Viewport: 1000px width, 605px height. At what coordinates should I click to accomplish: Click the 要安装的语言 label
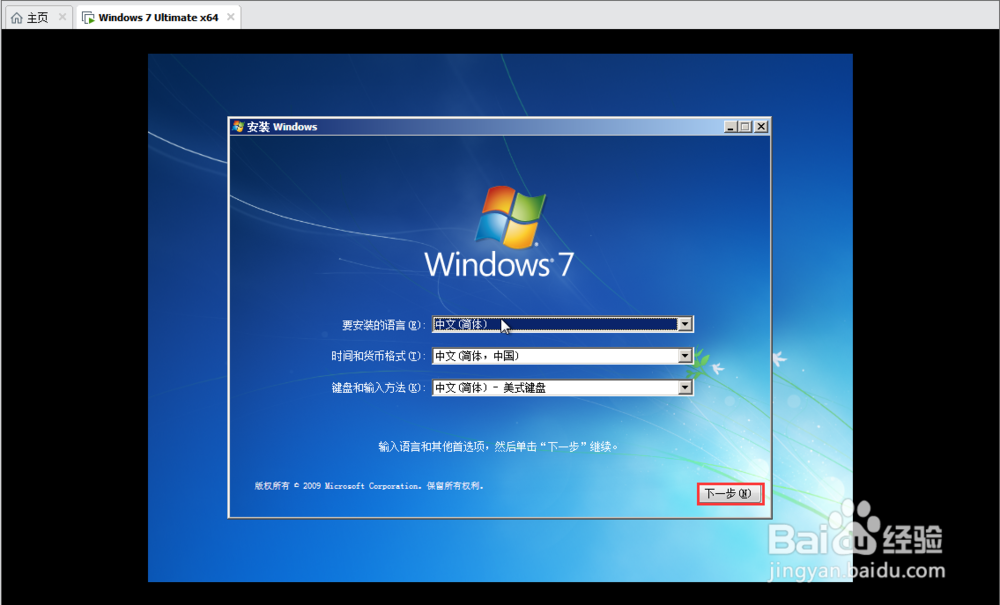tap(383, 325)
